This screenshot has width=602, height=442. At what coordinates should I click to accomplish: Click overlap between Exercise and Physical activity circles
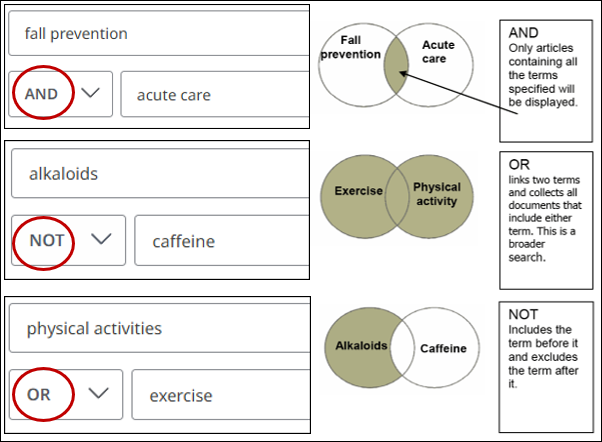click(399, 192)
